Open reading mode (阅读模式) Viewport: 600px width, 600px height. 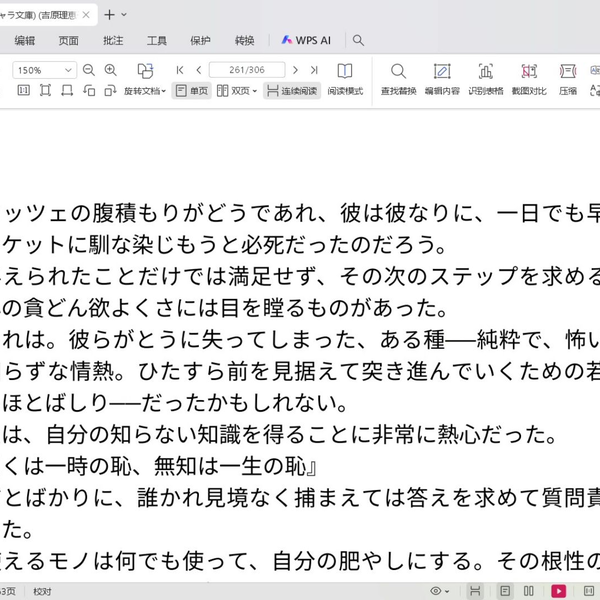click(x=345, y=80)
